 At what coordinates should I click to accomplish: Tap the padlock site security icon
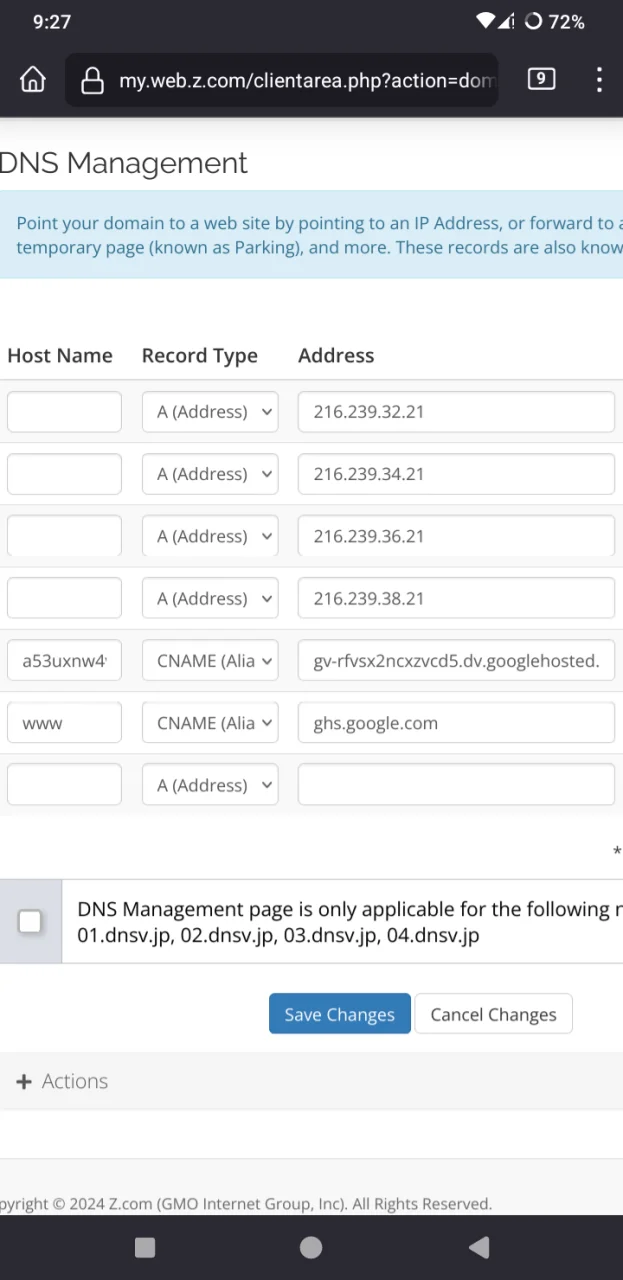pos(92,80)
